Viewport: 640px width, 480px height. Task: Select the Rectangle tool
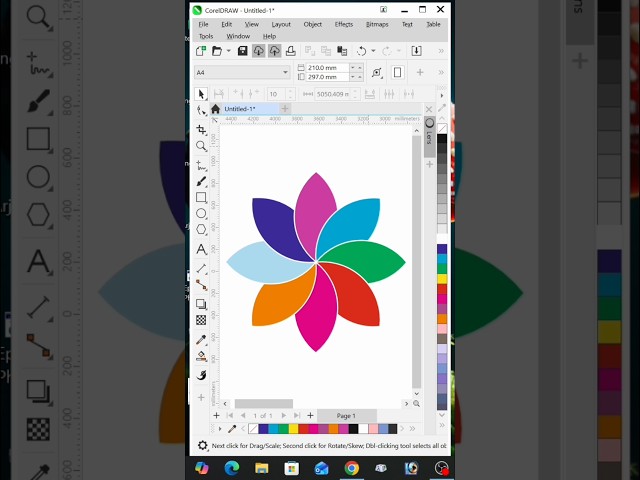[201, 198]
